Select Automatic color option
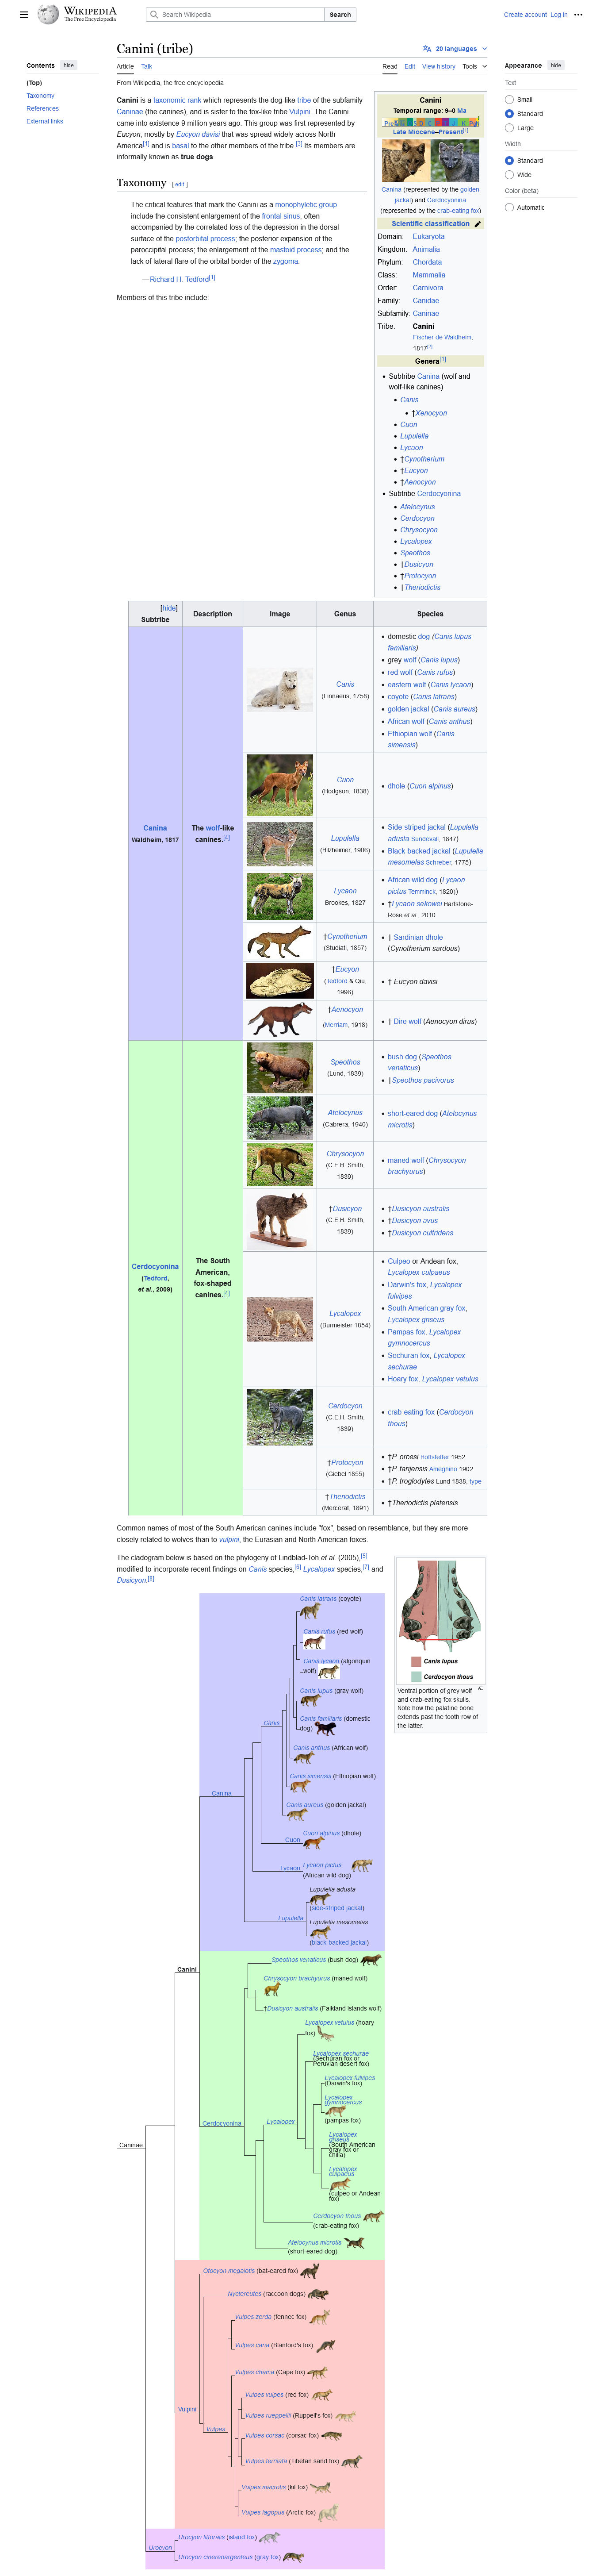The height and width of the screenshot is (2576, 604). pyautogui.click(x=509, y=207)
